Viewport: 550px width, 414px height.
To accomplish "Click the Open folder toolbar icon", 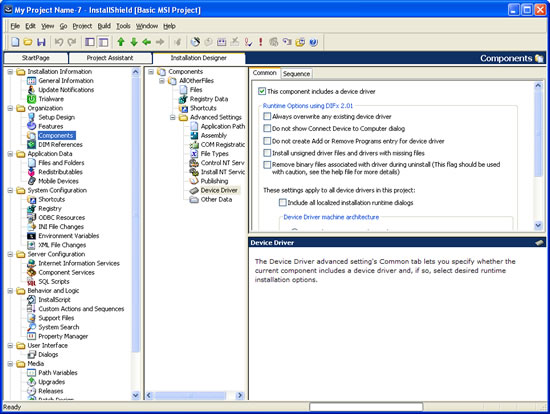I will pos(28,42).
